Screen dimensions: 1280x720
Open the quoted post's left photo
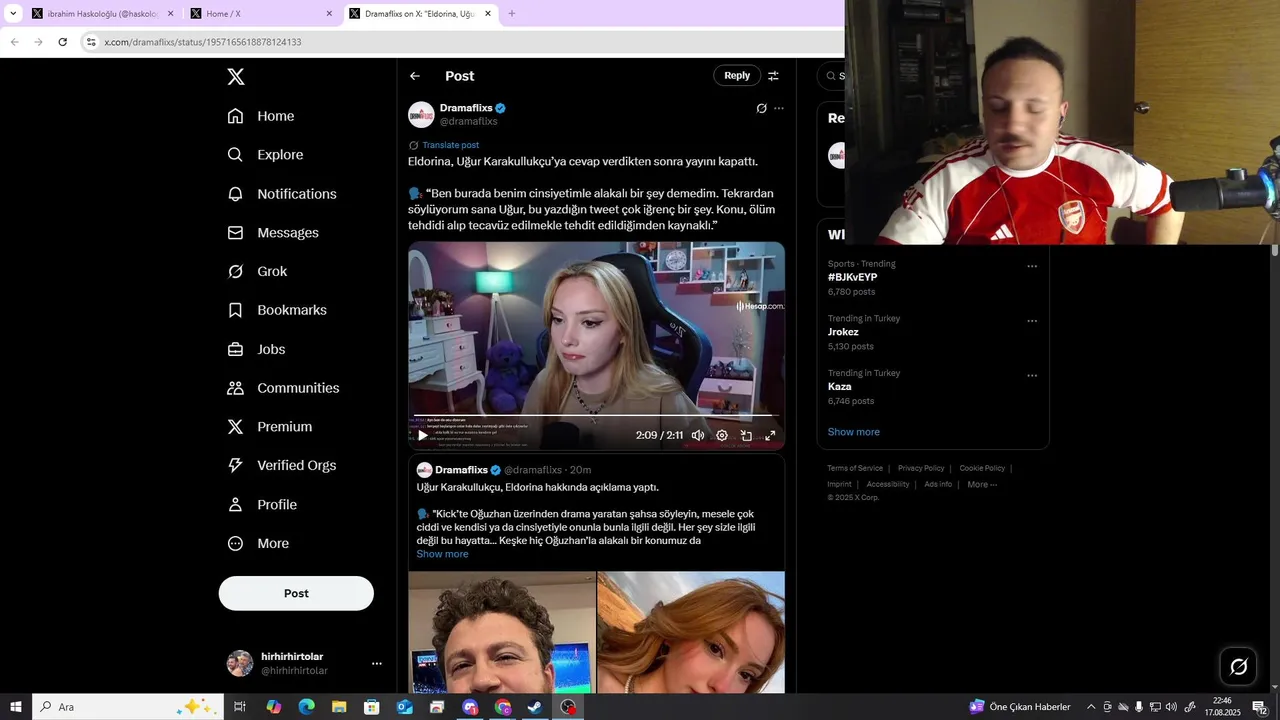pyautogui.click(x=502, y=632)
